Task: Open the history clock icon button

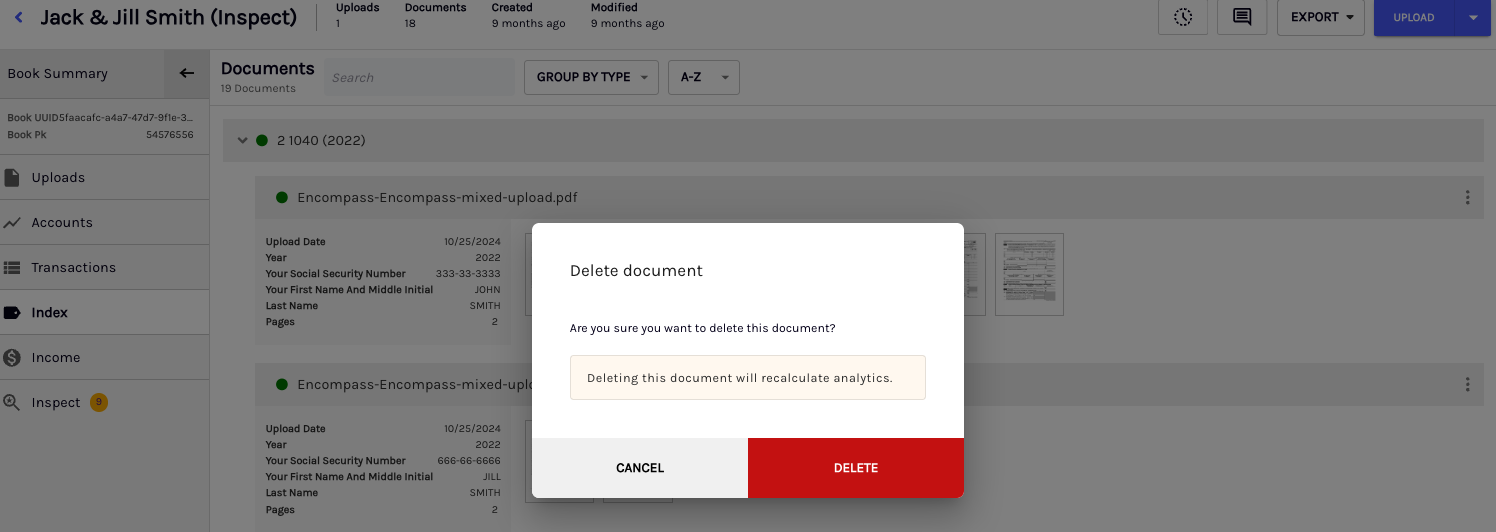Action: pos(1183,17)
